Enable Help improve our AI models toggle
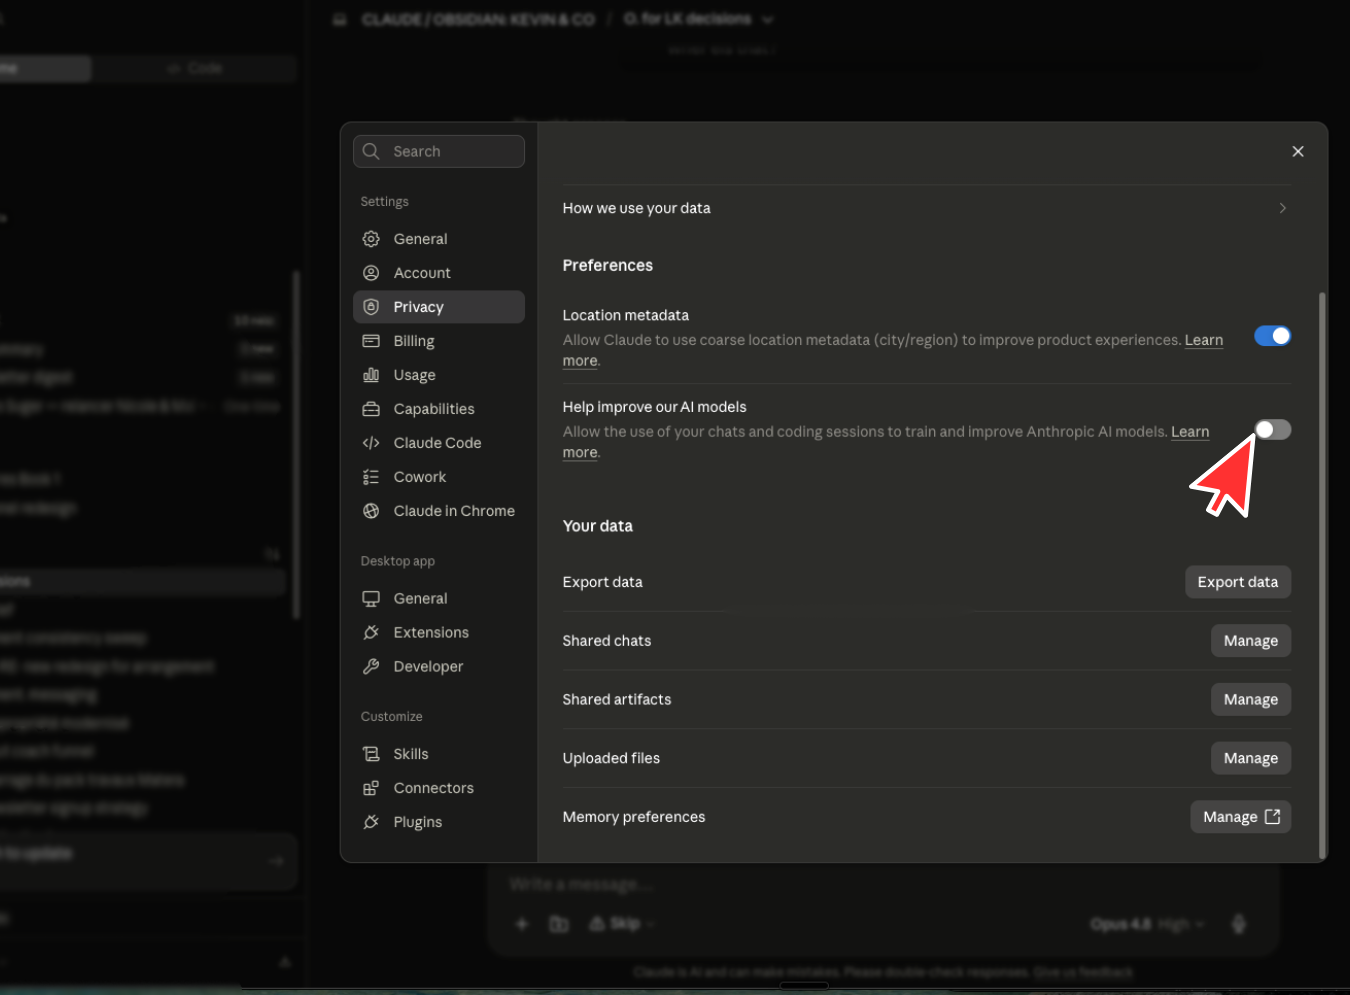This screenshot has width=1350, height=995. (1272, 430)
